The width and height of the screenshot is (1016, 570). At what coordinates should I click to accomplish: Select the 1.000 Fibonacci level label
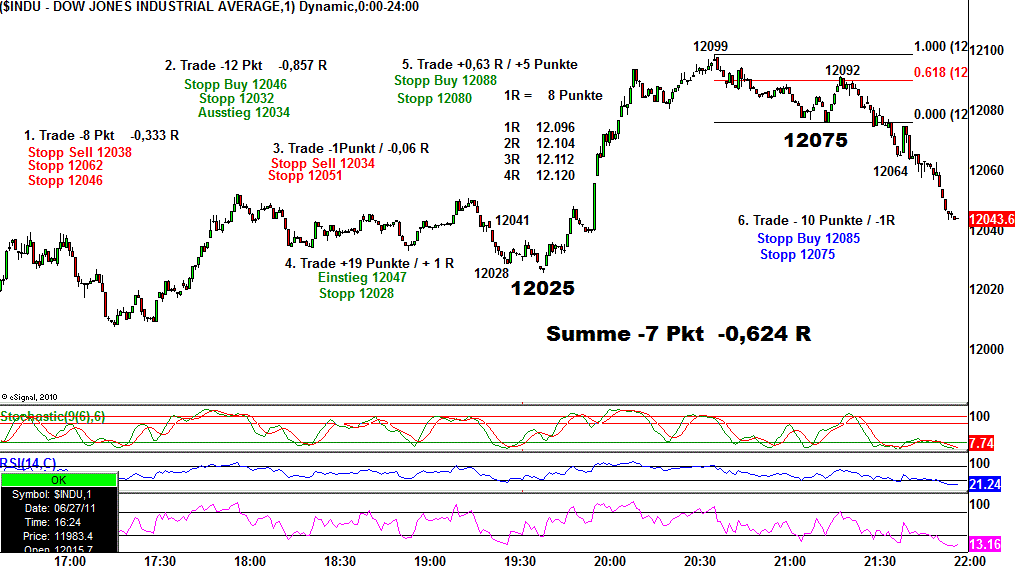point(940,47)
